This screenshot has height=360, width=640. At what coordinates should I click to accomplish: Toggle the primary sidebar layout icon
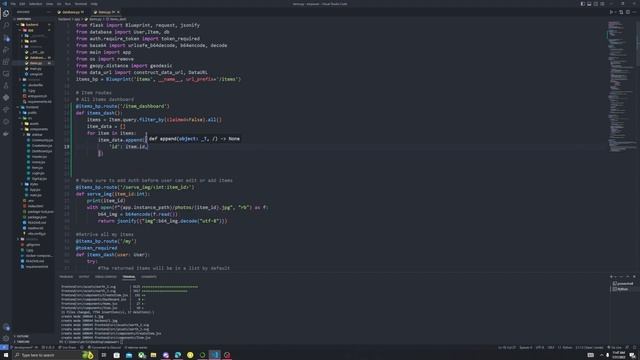pos(583,4)
